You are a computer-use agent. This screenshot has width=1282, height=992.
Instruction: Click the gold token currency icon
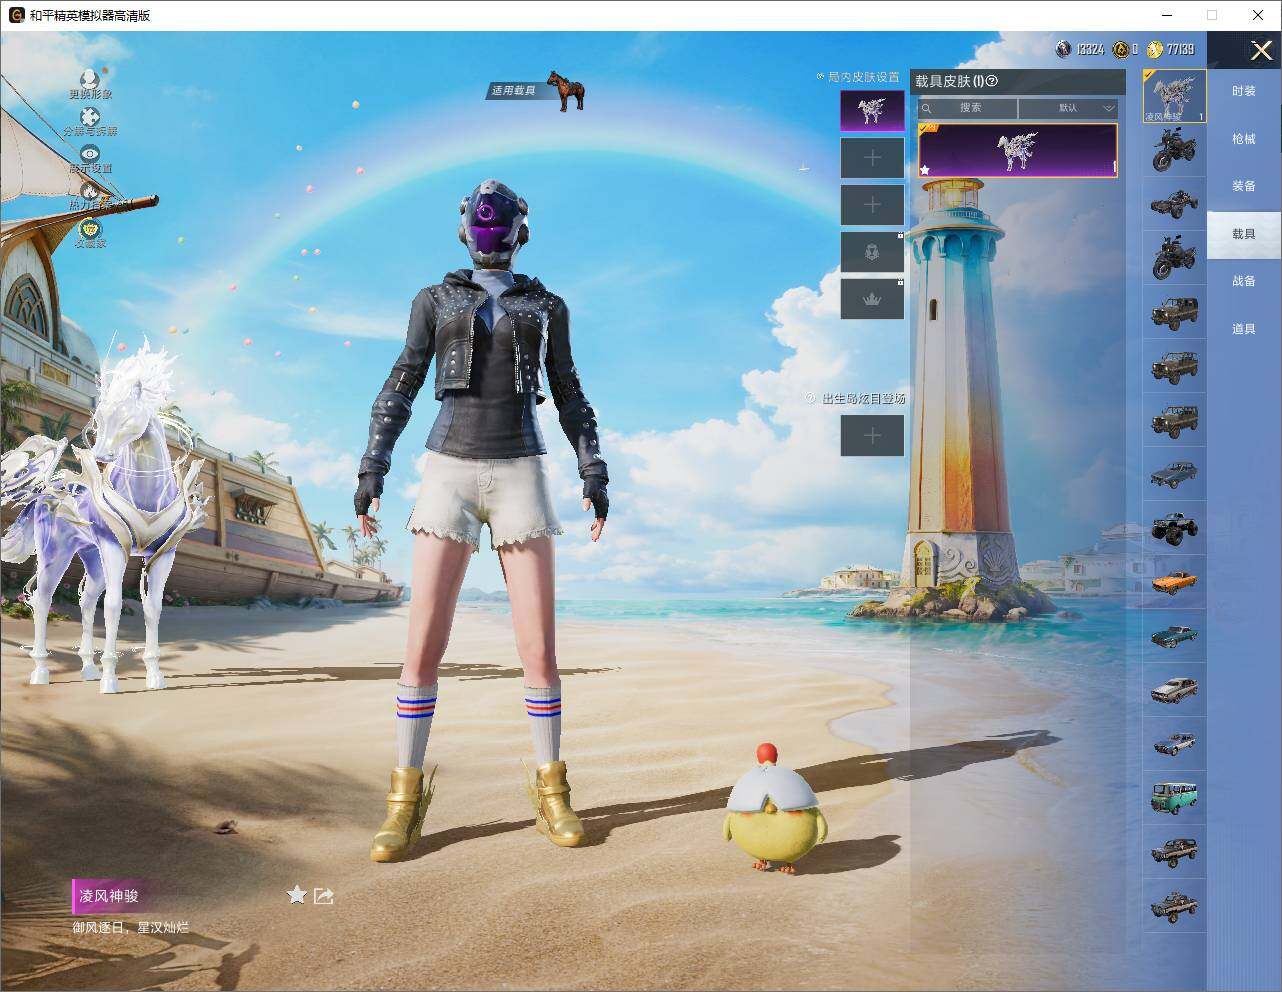pos(1121,49)
